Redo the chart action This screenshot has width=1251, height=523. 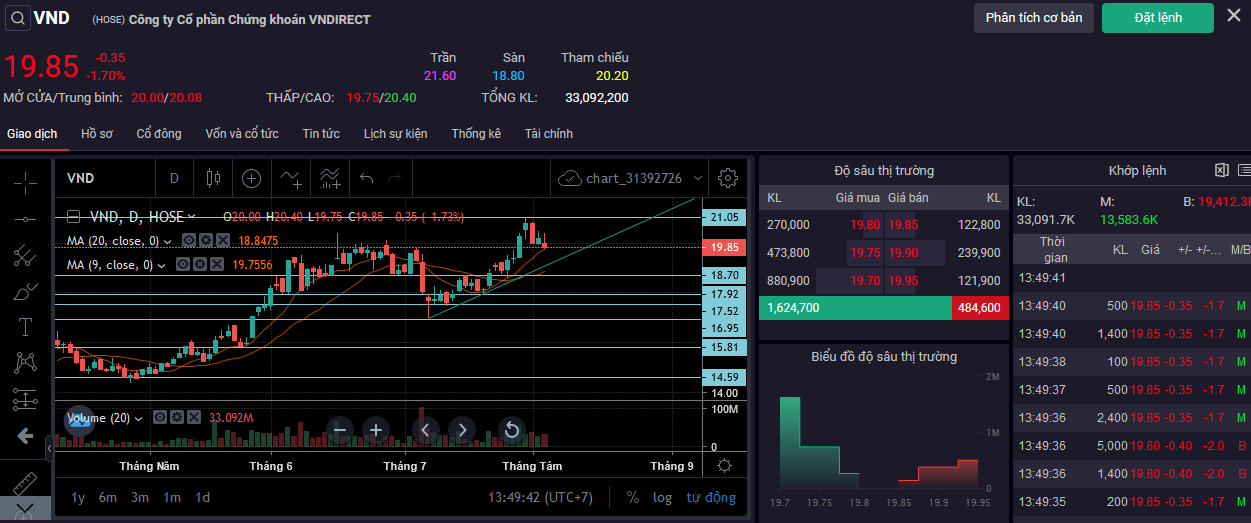[x=394, y=179]
